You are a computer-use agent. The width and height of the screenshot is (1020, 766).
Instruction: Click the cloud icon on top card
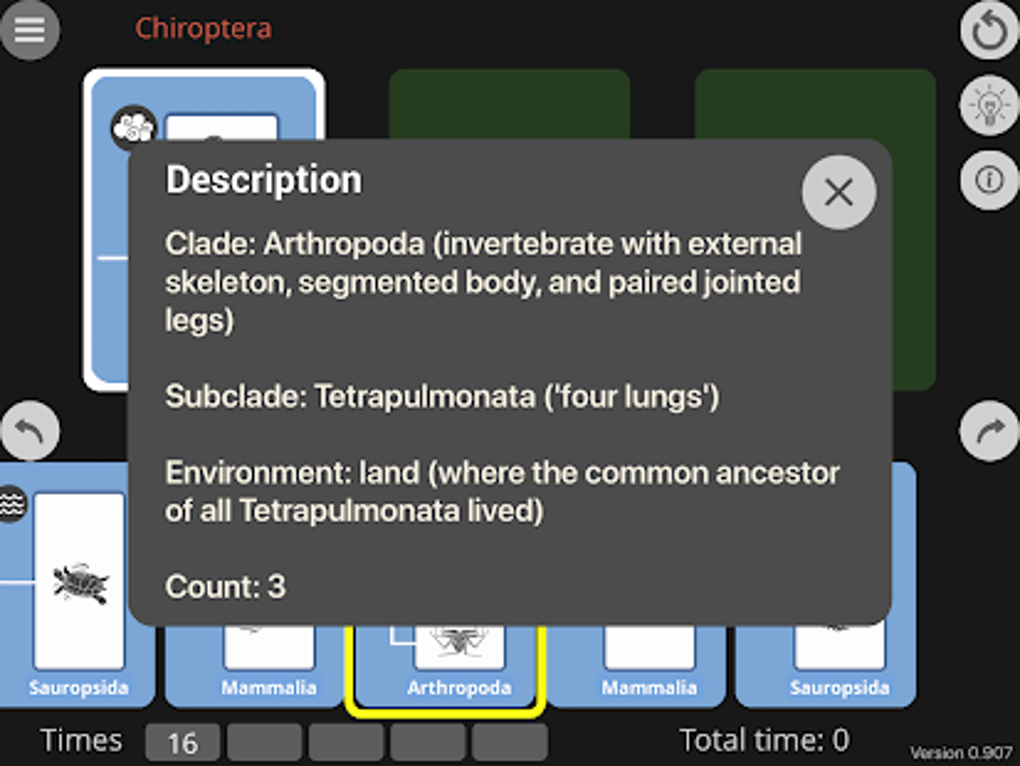click(x=133, y=128)
